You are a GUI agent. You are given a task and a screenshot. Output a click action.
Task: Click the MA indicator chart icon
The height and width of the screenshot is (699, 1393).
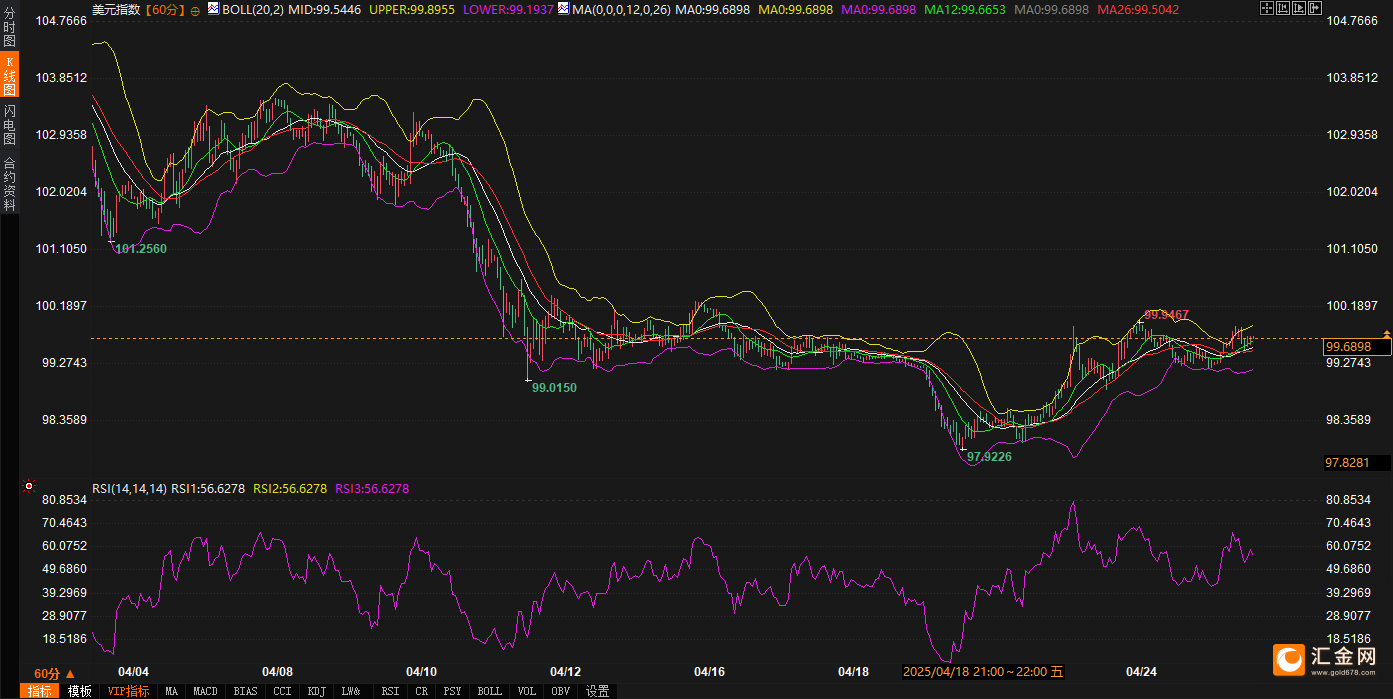click(563, 9)
